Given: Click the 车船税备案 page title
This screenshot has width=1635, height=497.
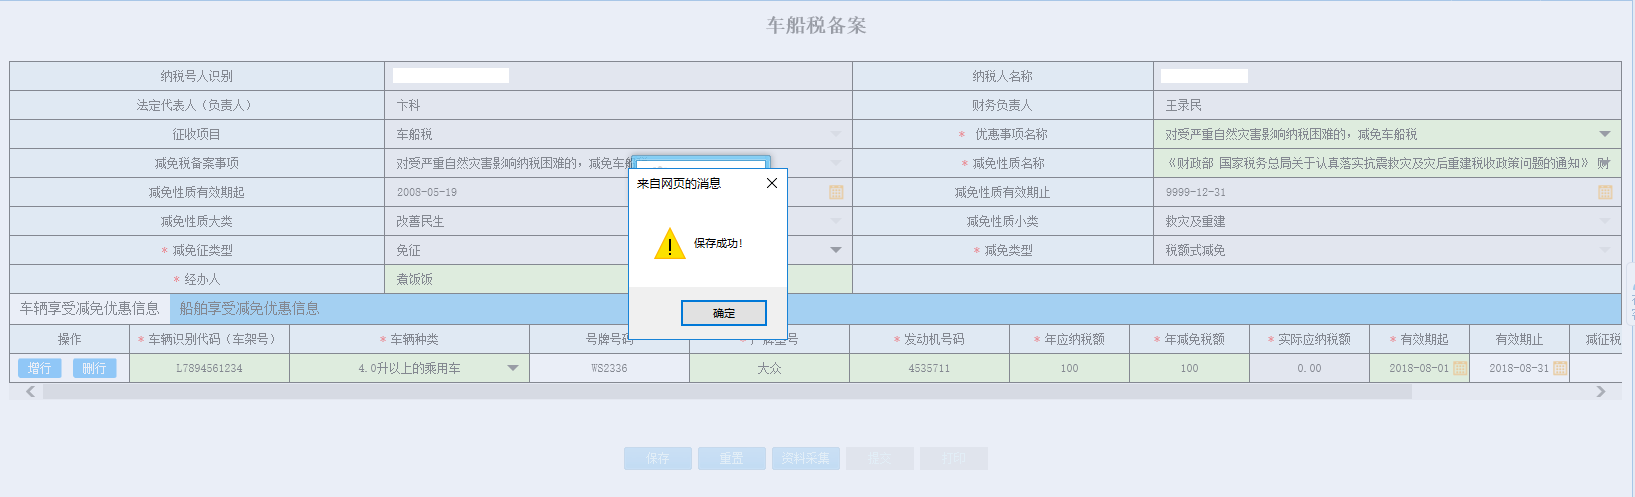Looking at the screenshot, I should tap(816, 26).
